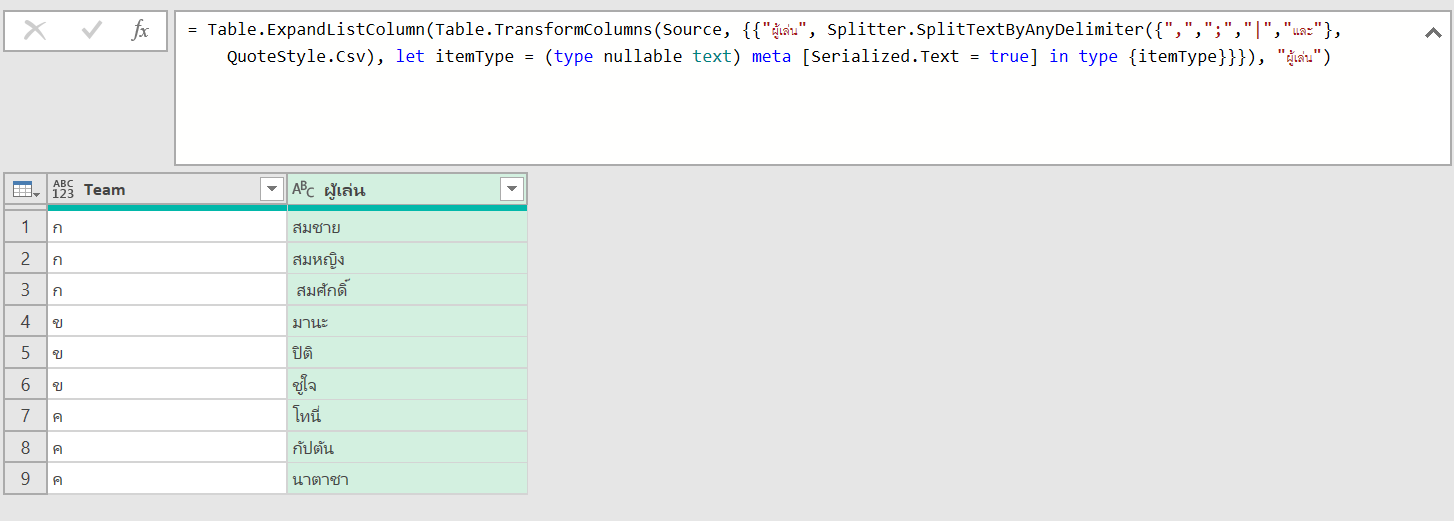Select row number 1
Image resolution: width=1454 pixels, height=521 pixels.
25,227
